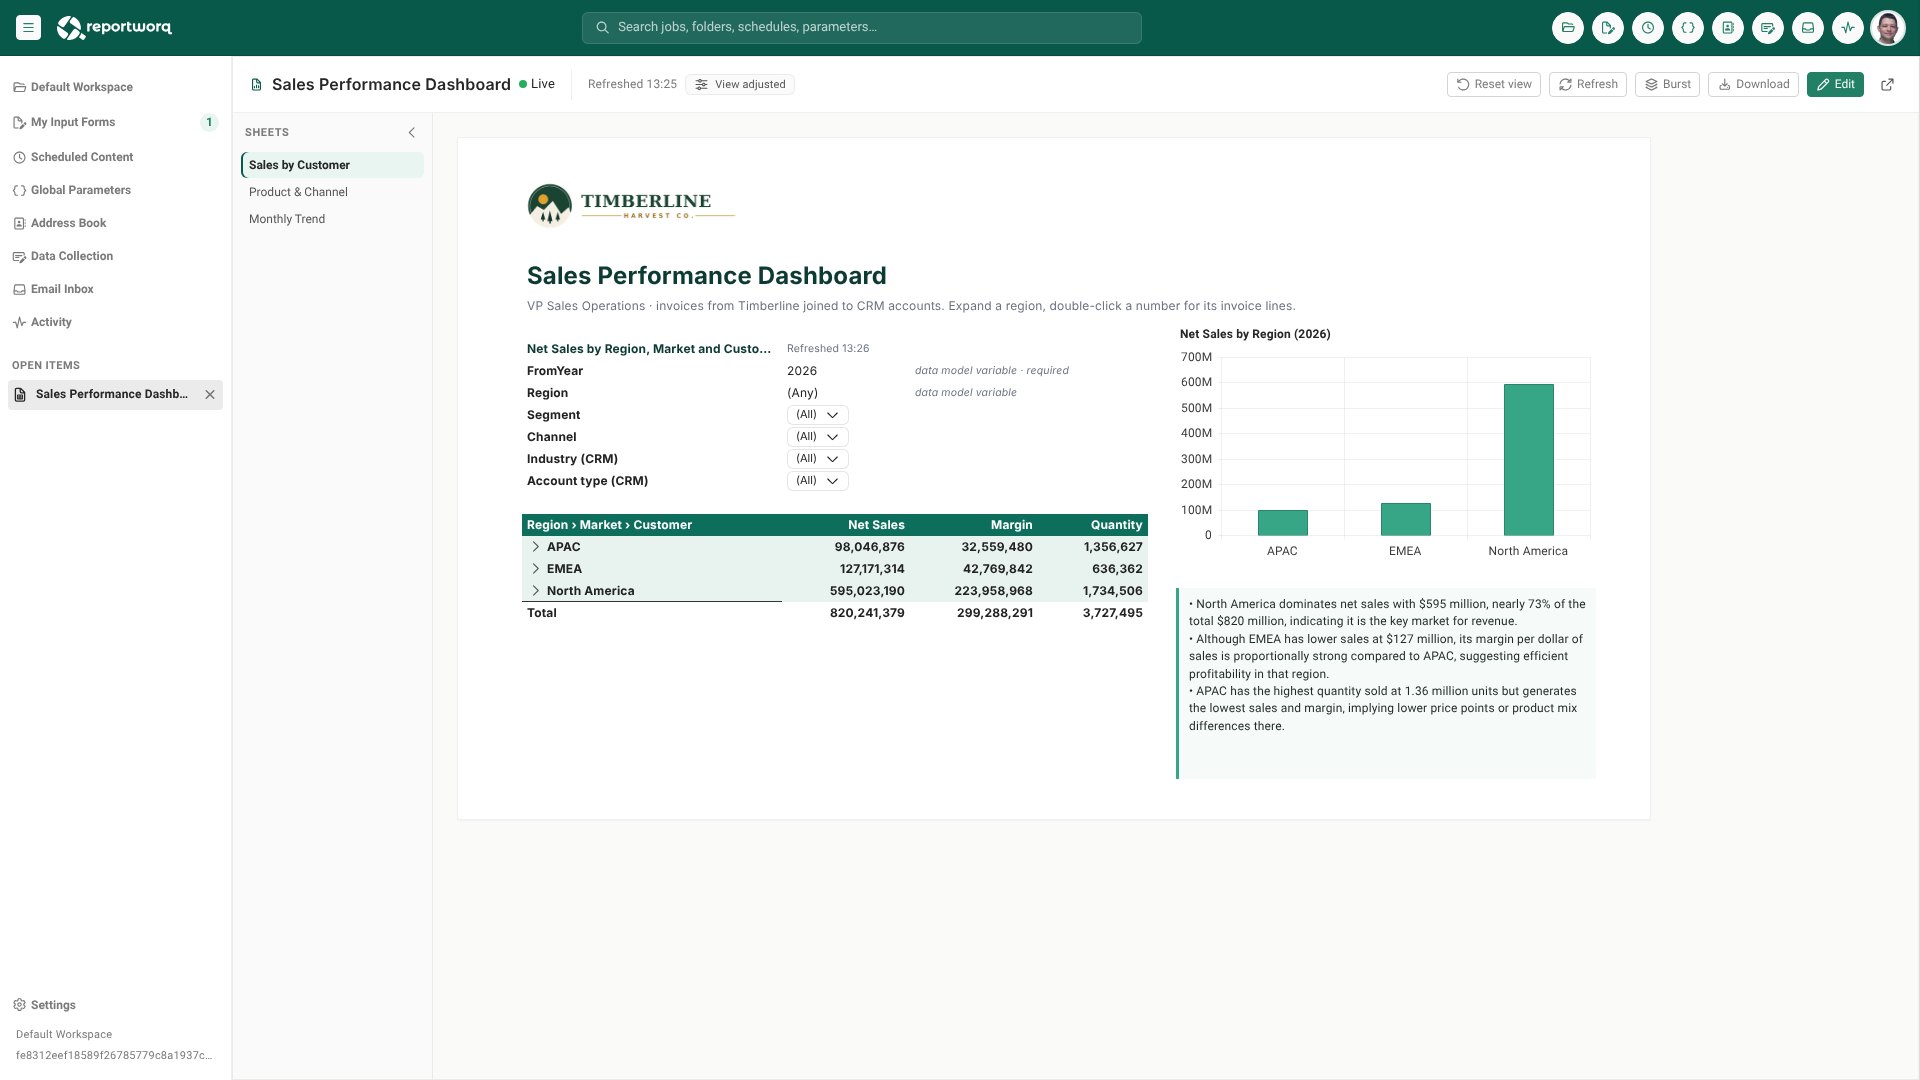The width and height of the screenshot is (1920, 1080).
Task: Open the Channel filter dropdown
Action: click(x=817, y=437)
